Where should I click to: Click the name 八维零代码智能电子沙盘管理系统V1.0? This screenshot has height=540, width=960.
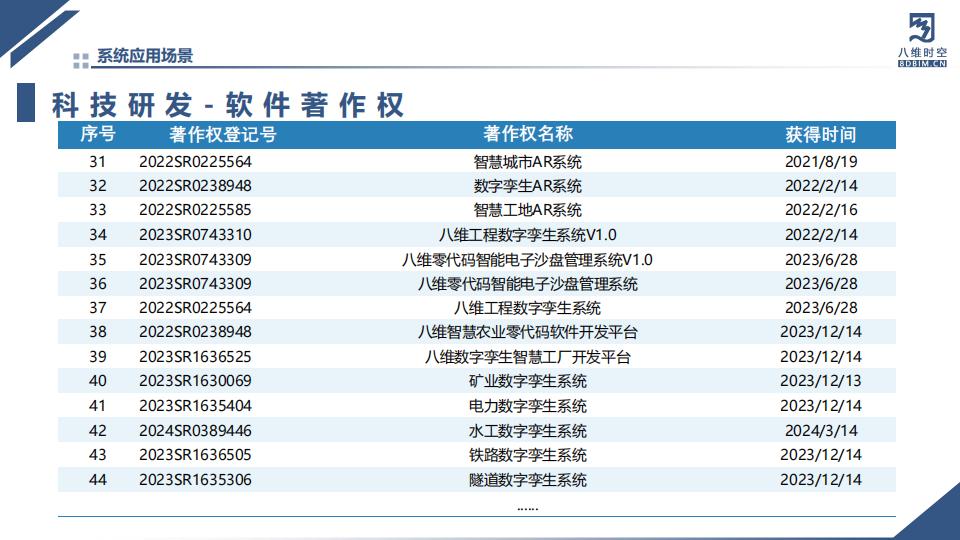[527, 260]
